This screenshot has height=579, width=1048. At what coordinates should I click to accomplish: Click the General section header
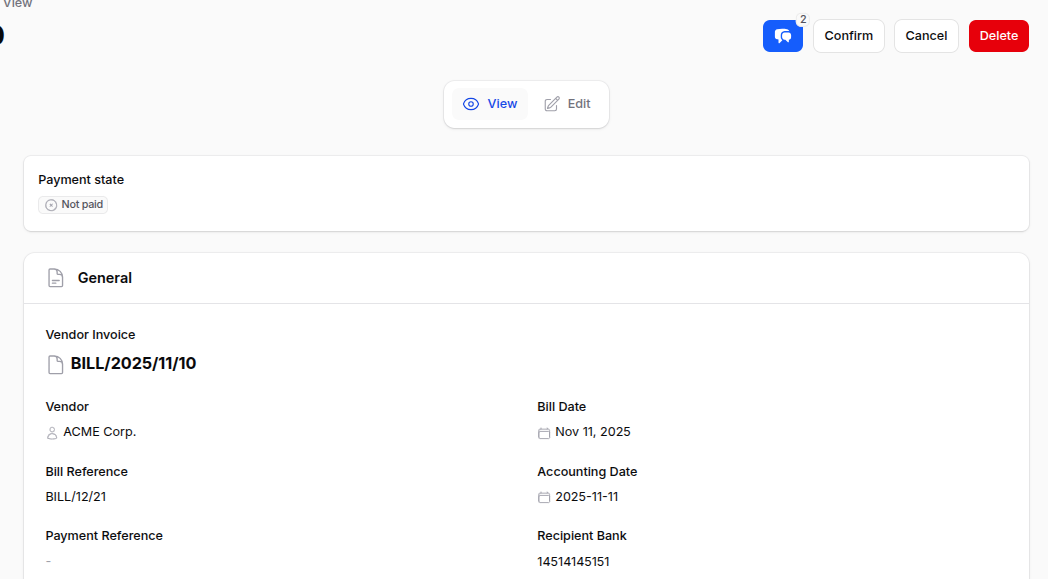(x=105, y=278)
